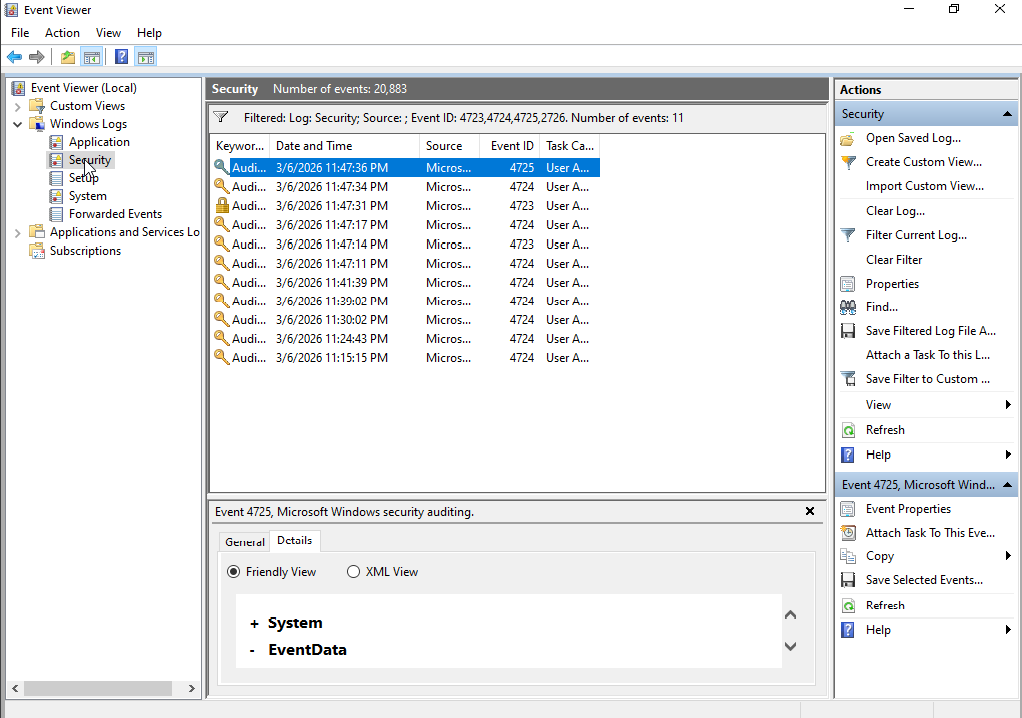Click Filter Current Log funnel icon
Image resolution: width=1022 pixels, height=718 pixels.
(x=848, y=235)
